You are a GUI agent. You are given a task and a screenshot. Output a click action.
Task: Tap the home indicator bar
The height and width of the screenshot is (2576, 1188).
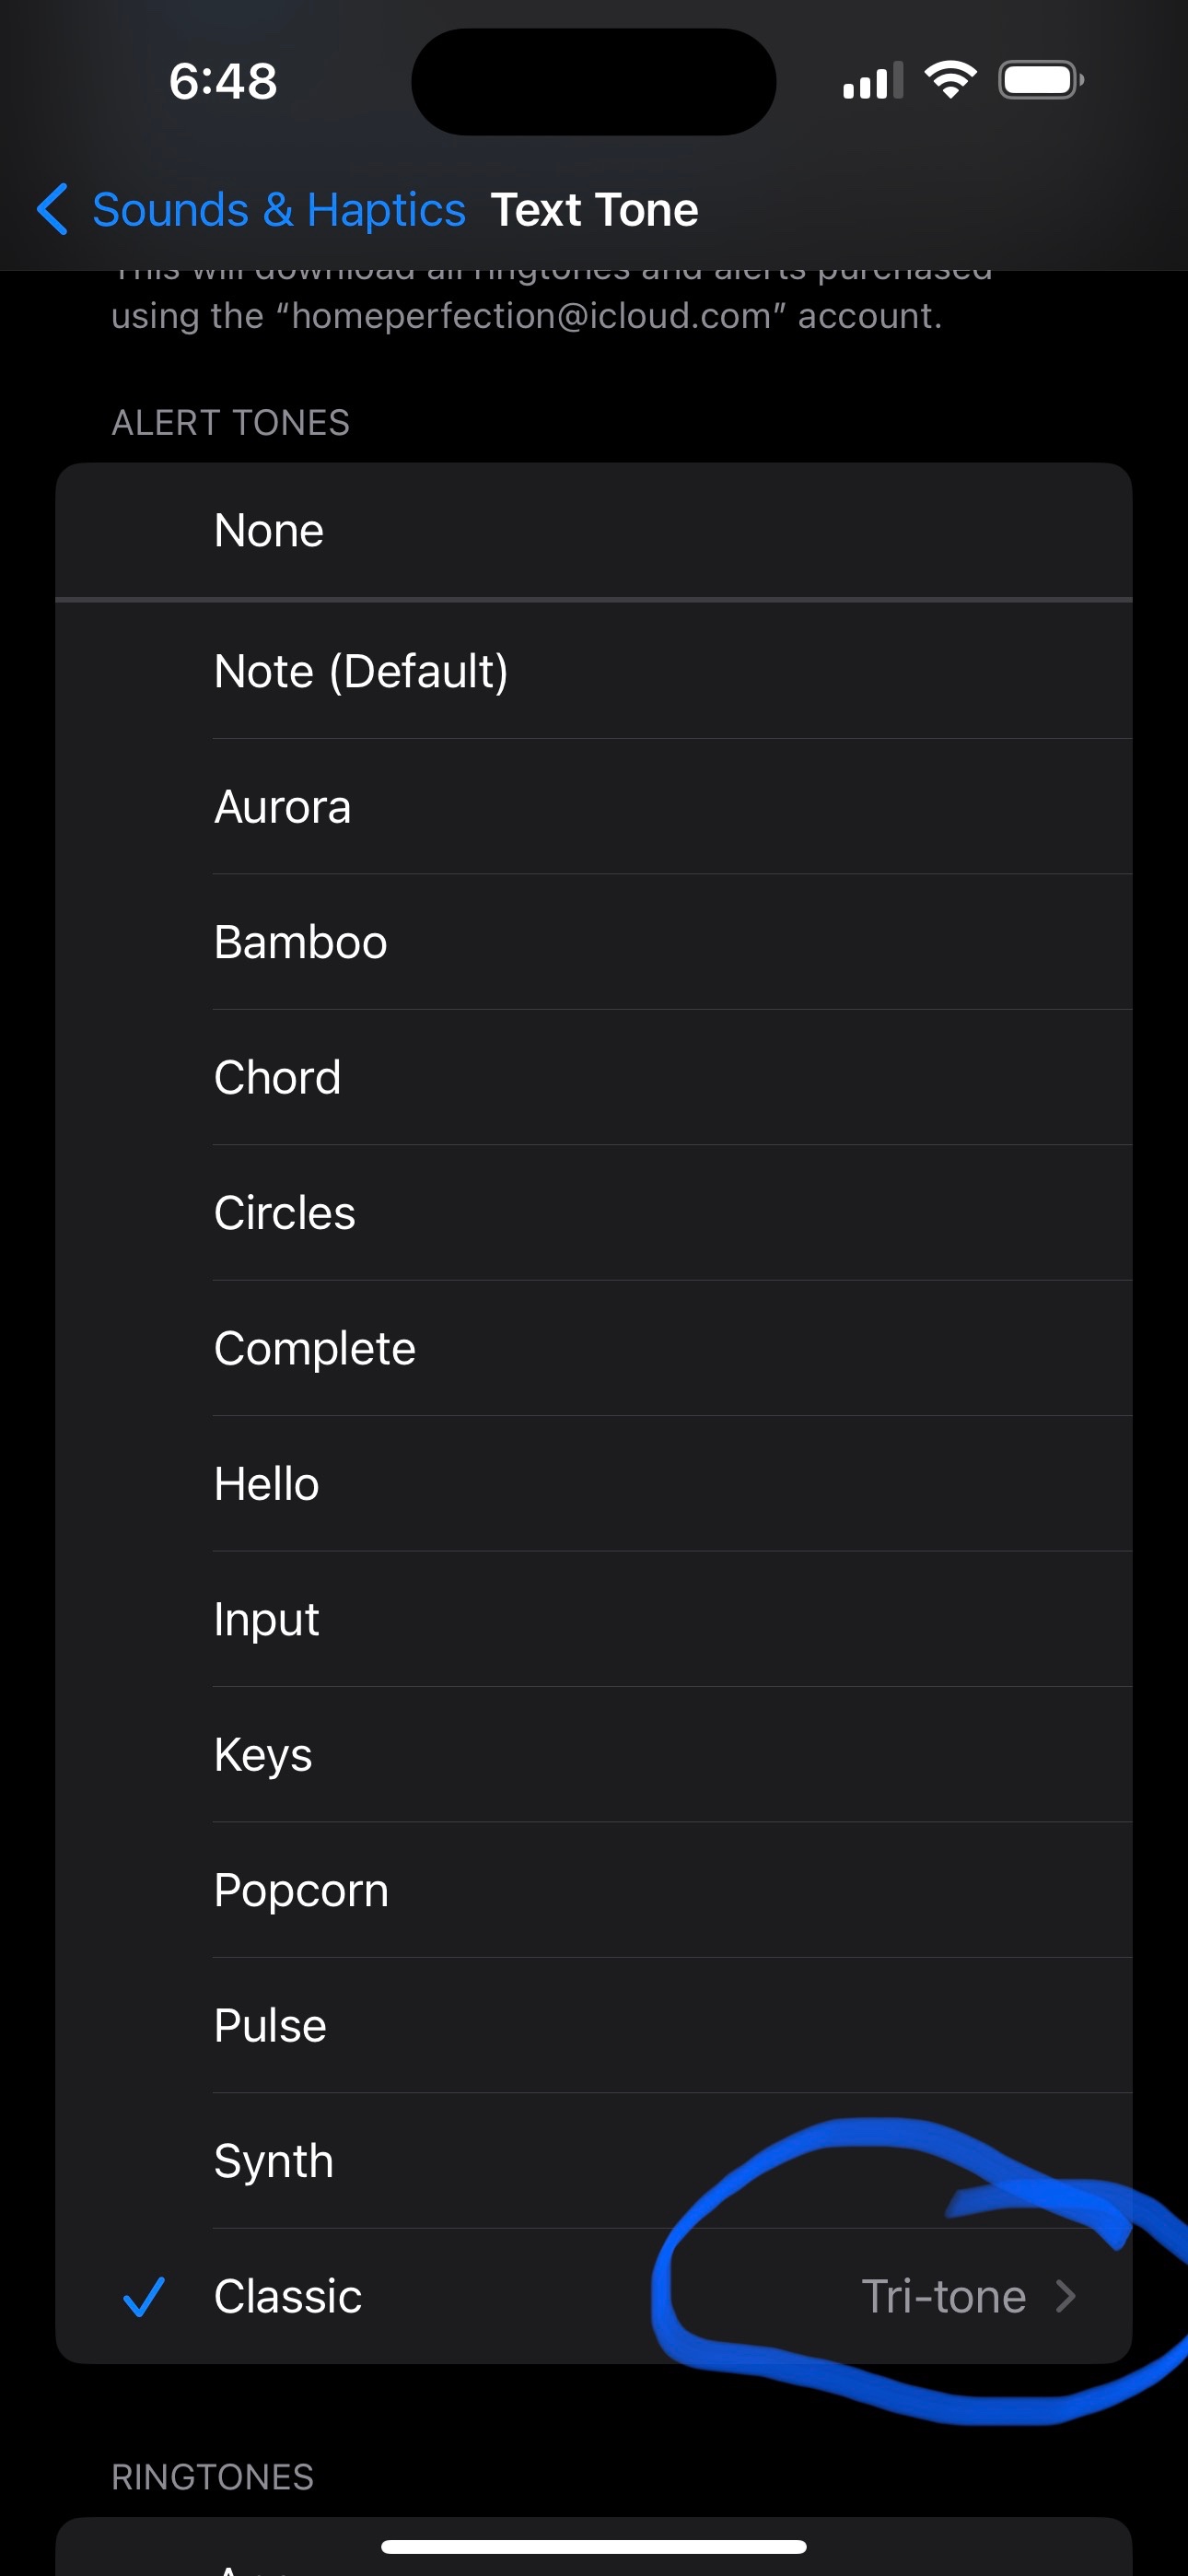(594, 2546)
